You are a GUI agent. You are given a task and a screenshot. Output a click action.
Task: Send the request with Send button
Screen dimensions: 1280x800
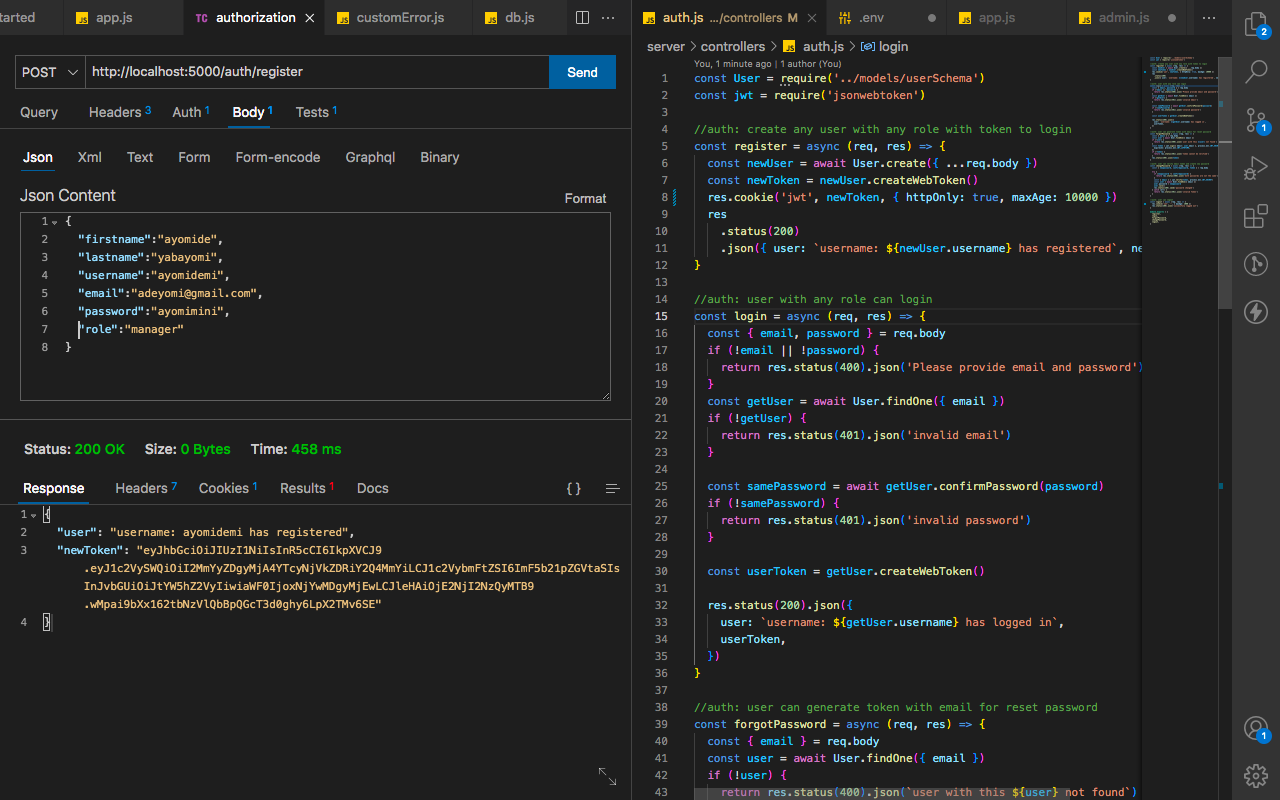pos(582,72)
